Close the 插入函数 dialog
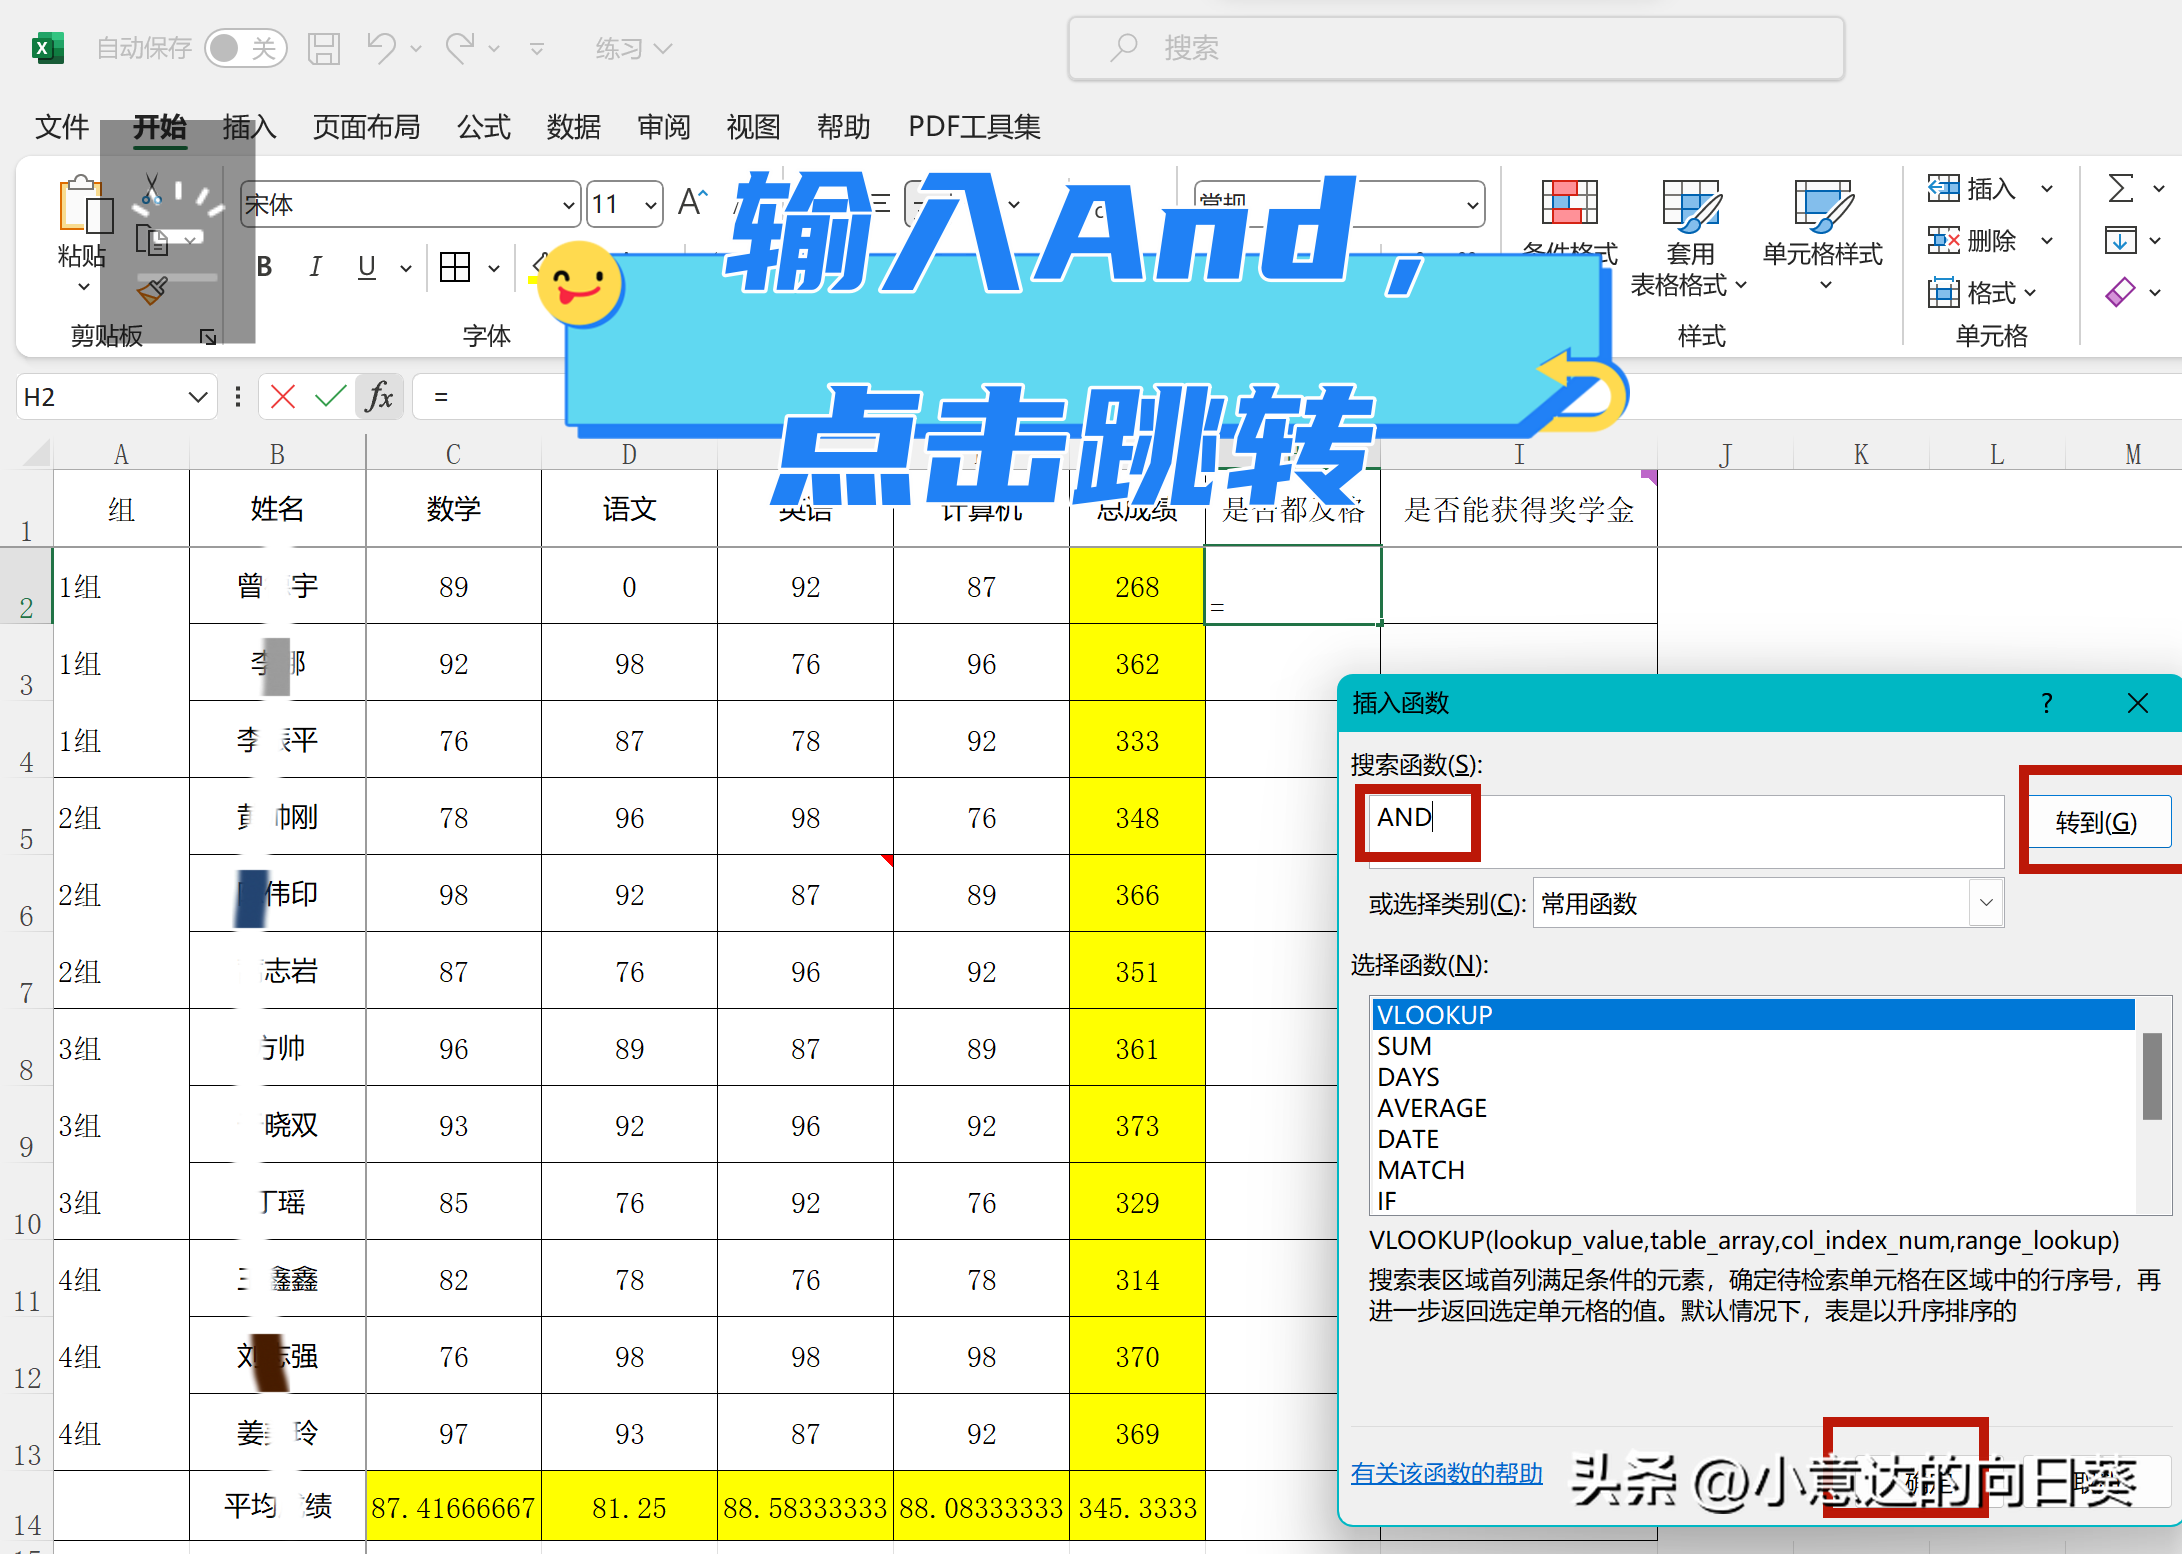The image size is (2182, 1554). [x=2137, y=703]
